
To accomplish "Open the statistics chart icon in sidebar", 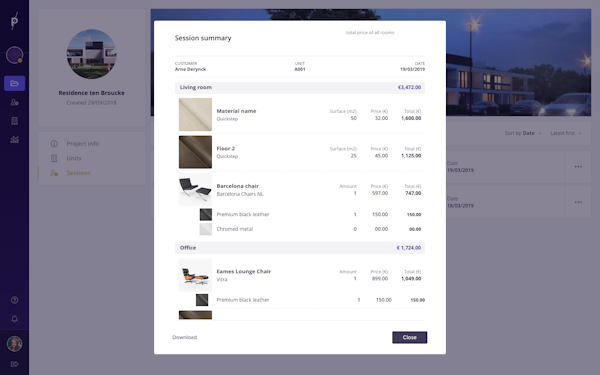I will (x=15, y=139).
